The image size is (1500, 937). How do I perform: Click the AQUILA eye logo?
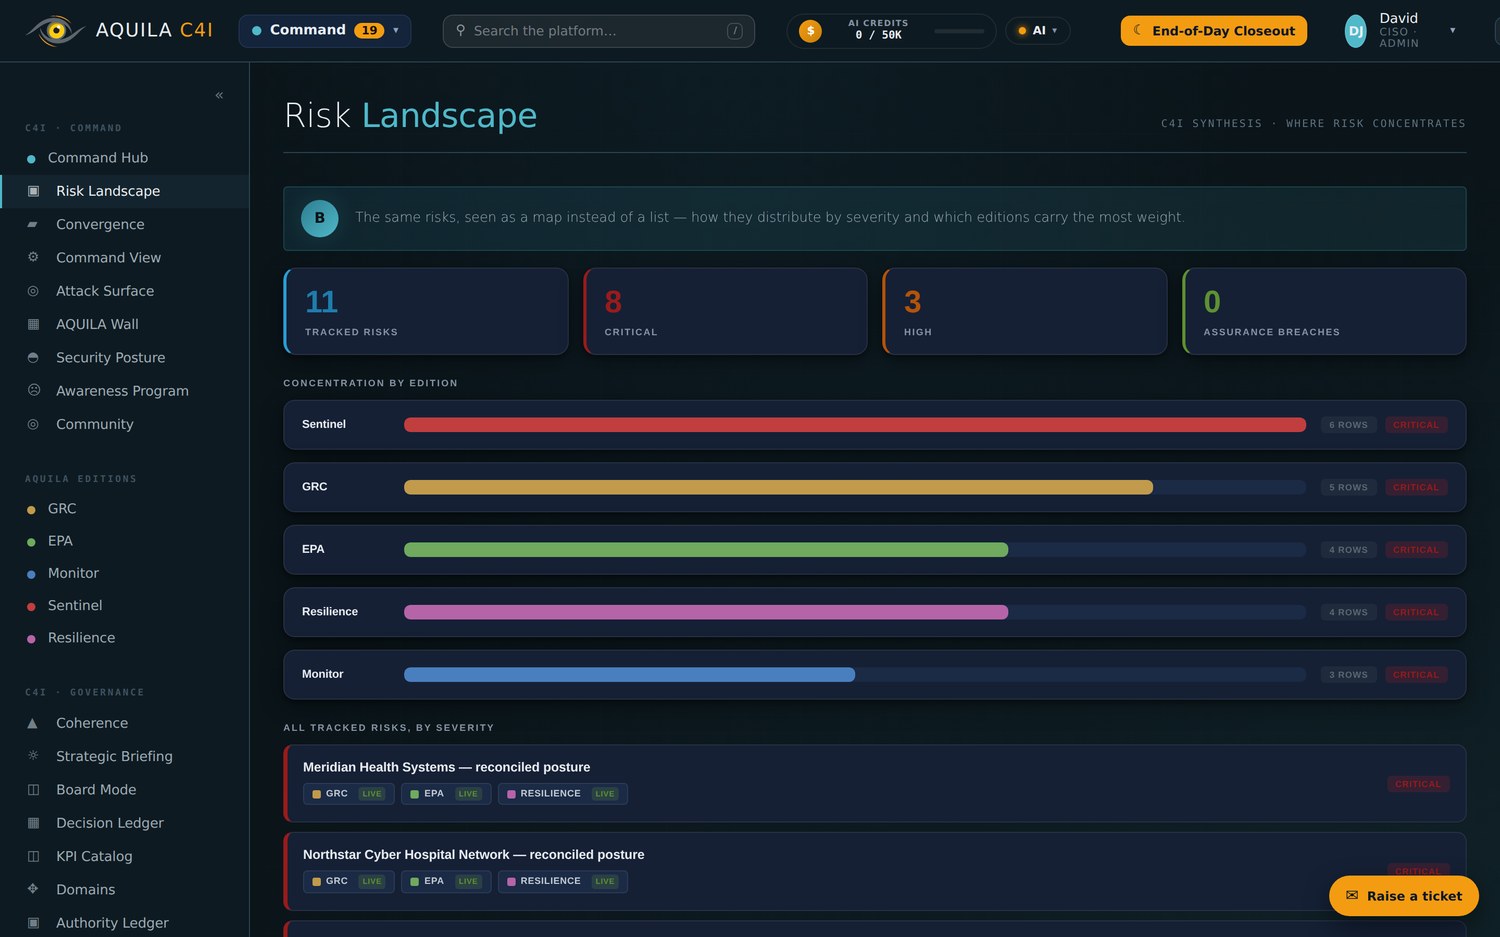pos(55,31)
